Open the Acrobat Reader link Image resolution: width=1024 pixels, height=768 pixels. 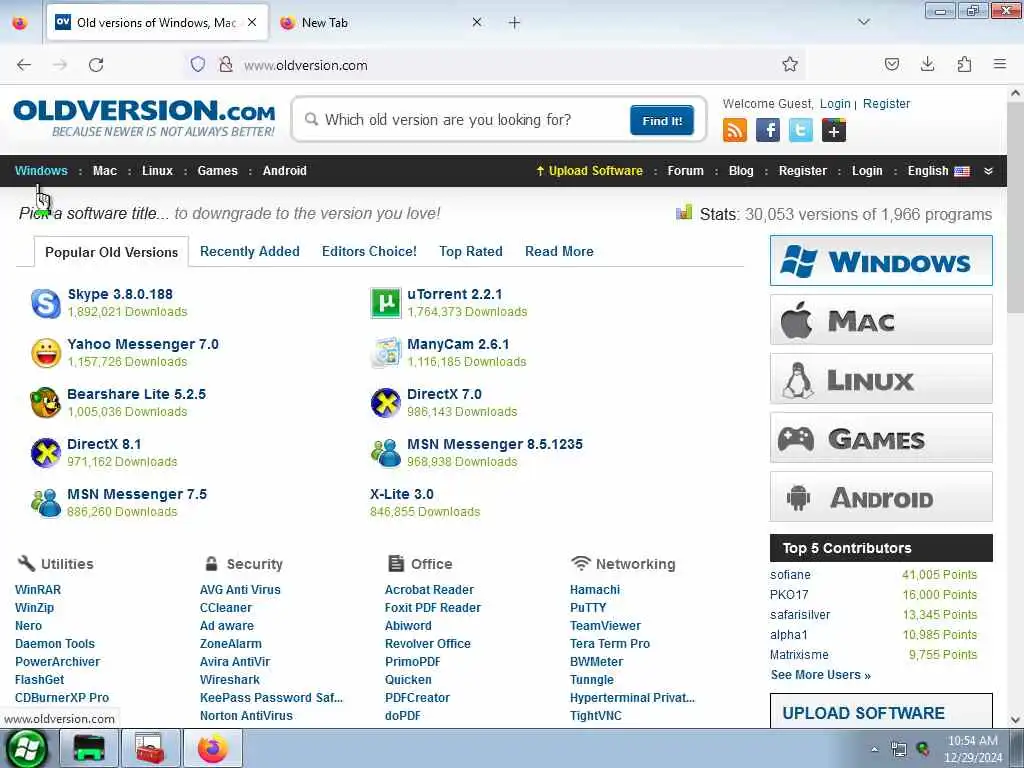click(x=429, y=590)
